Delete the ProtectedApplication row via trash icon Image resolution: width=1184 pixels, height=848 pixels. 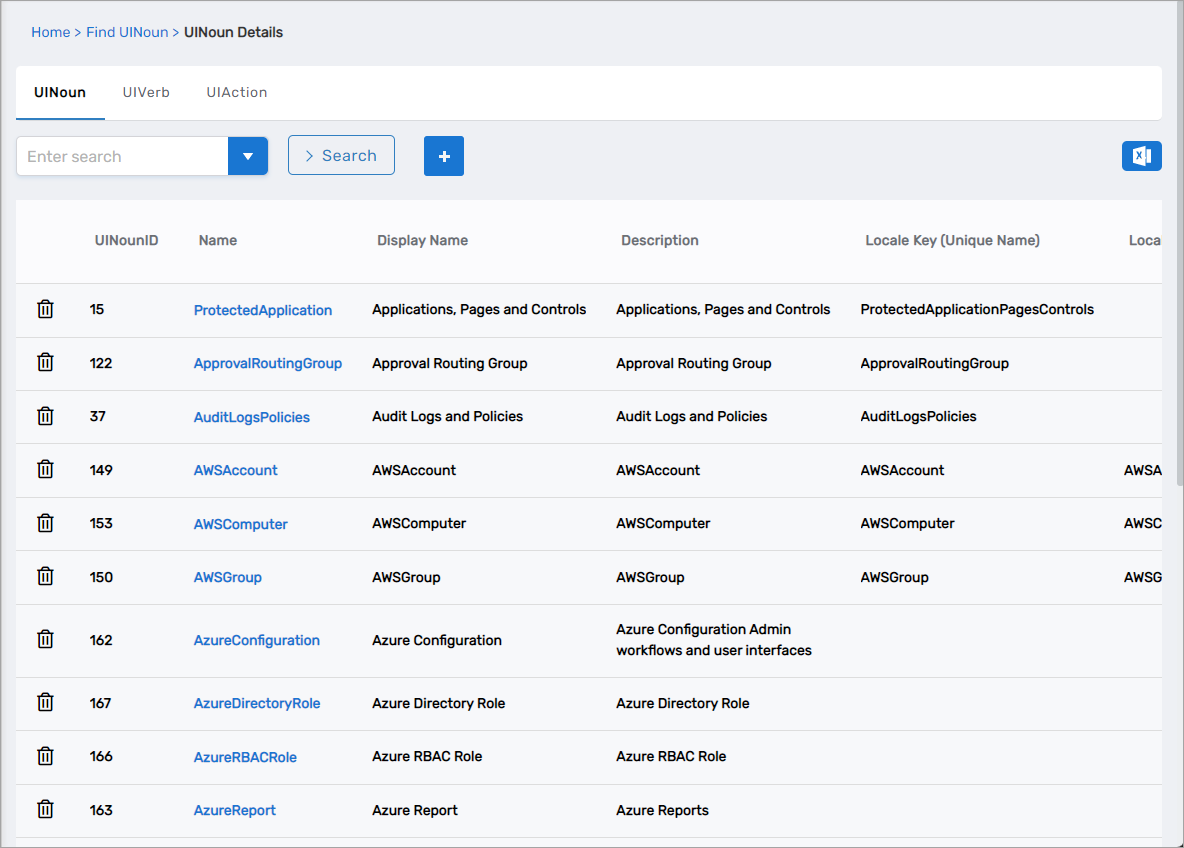coord(45,310)
